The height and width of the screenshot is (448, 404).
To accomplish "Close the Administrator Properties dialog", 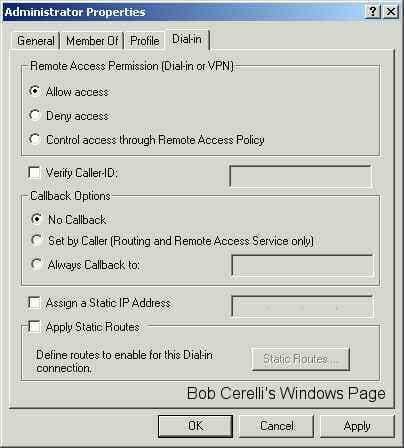I will (x=391, y=12).
